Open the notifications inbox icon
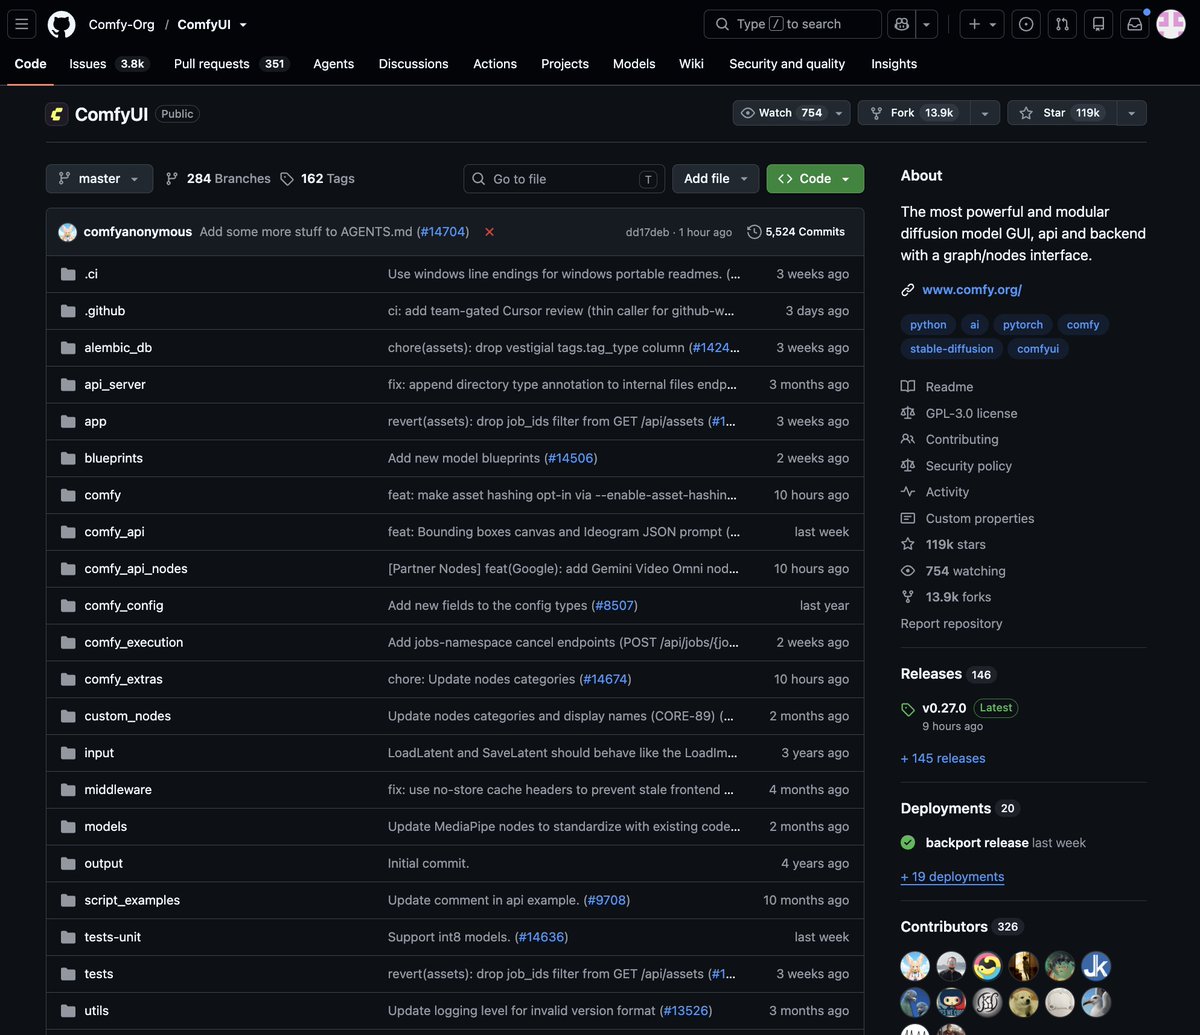The width and height of the screenshot is (1200, 1035). coord(1134,24)
